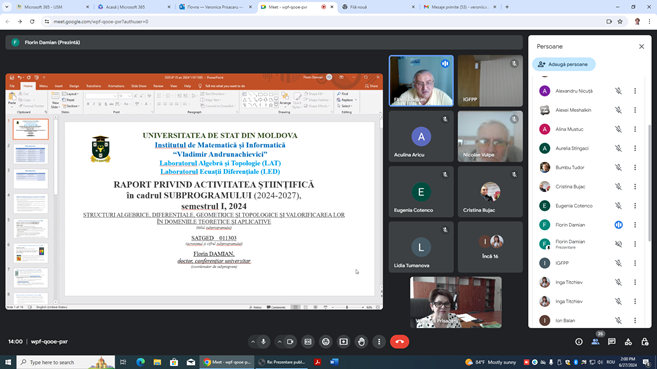
Task: Bookmark page with the star icon
Action: [x=620, y=21]
